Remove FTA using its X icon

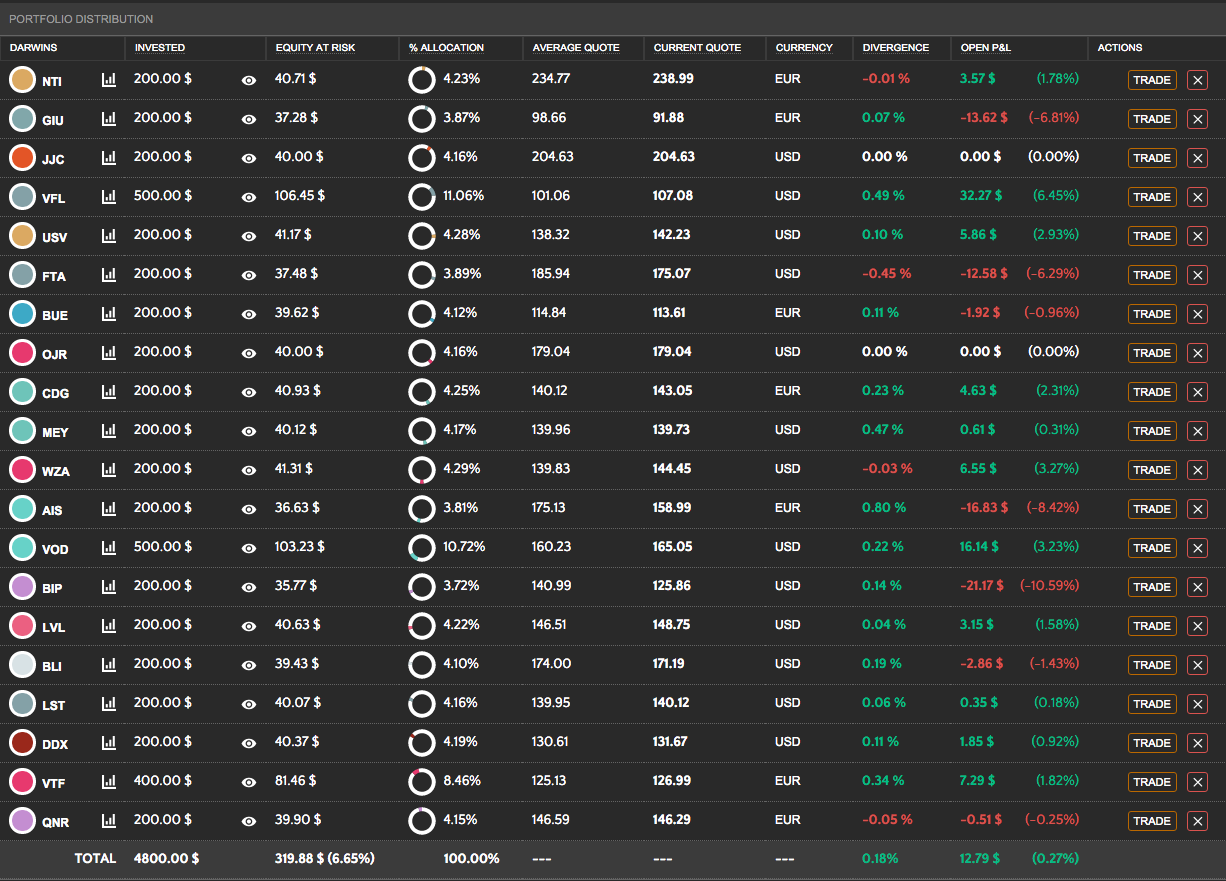[x=1197, y=275]
